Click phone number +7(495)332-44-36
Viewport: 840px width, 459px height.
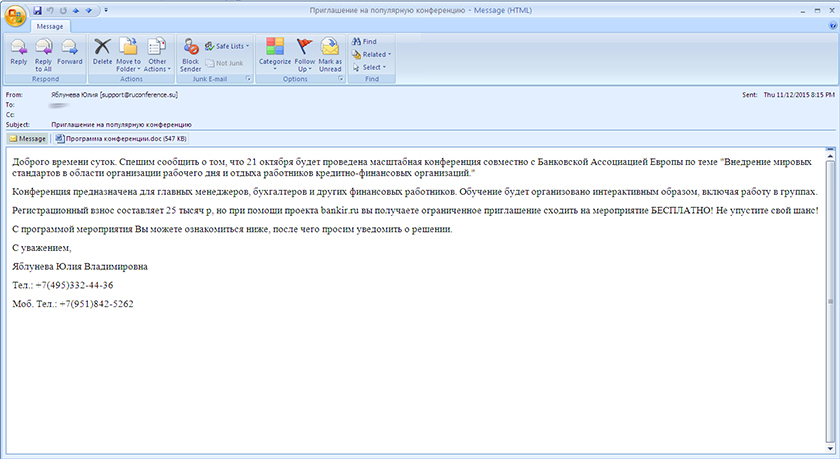(74, 285)
